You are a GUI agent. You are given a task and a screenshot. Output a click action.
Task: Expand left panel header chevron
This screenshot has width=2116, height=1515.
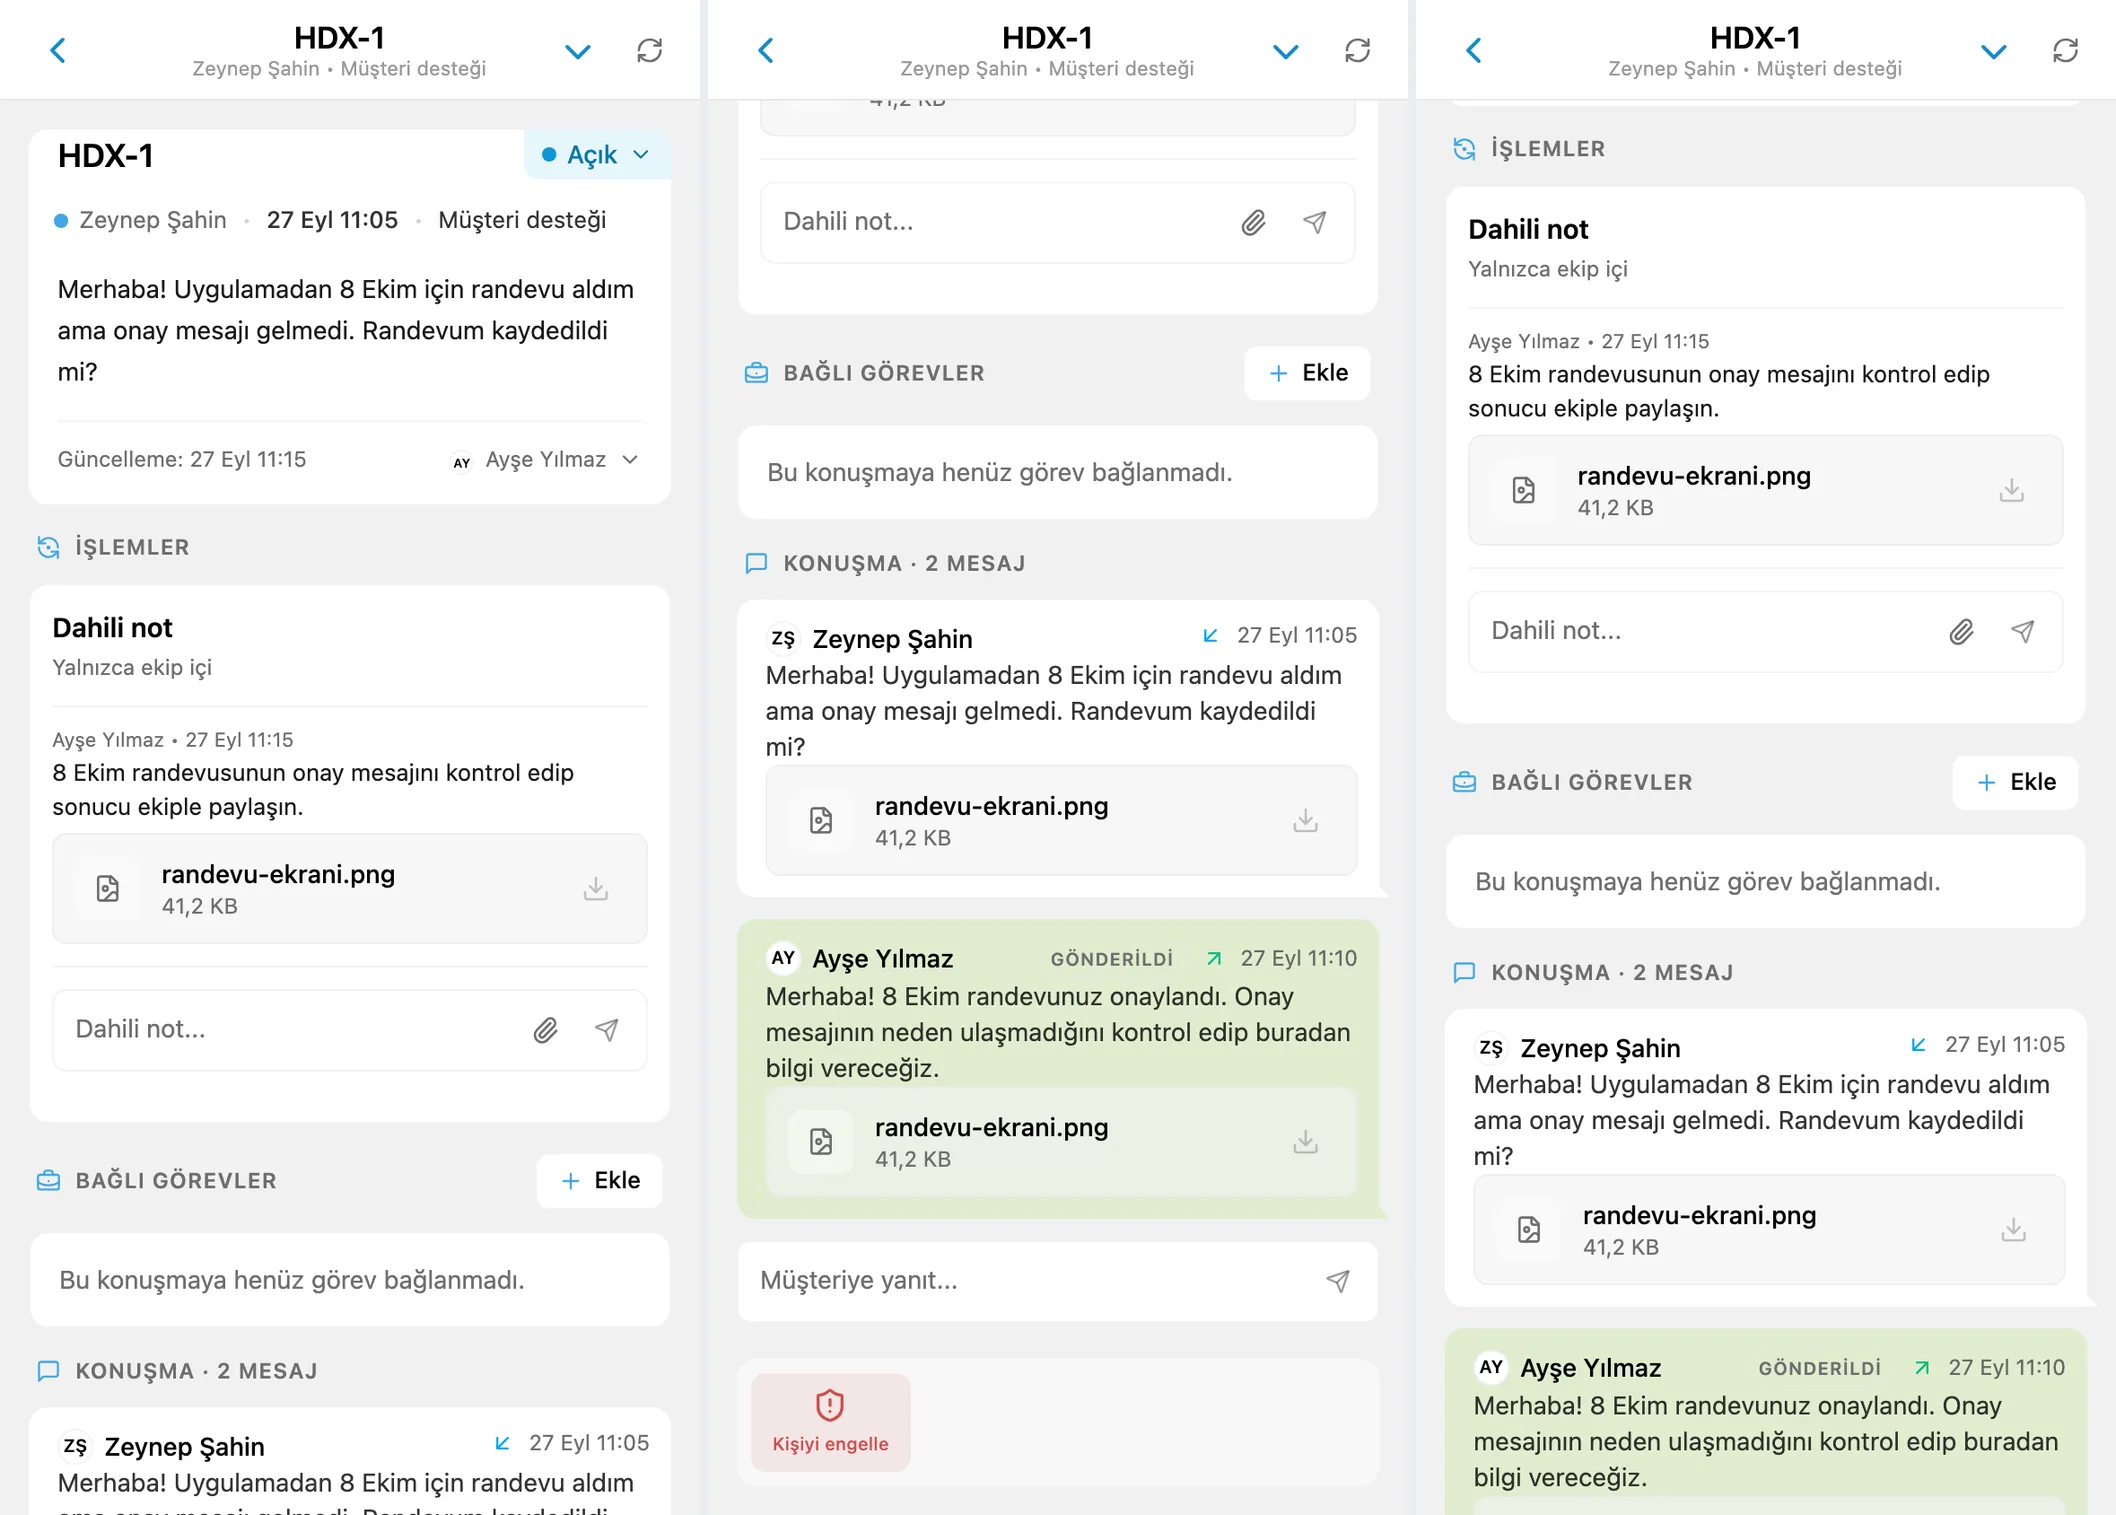[x=578, y=51]
